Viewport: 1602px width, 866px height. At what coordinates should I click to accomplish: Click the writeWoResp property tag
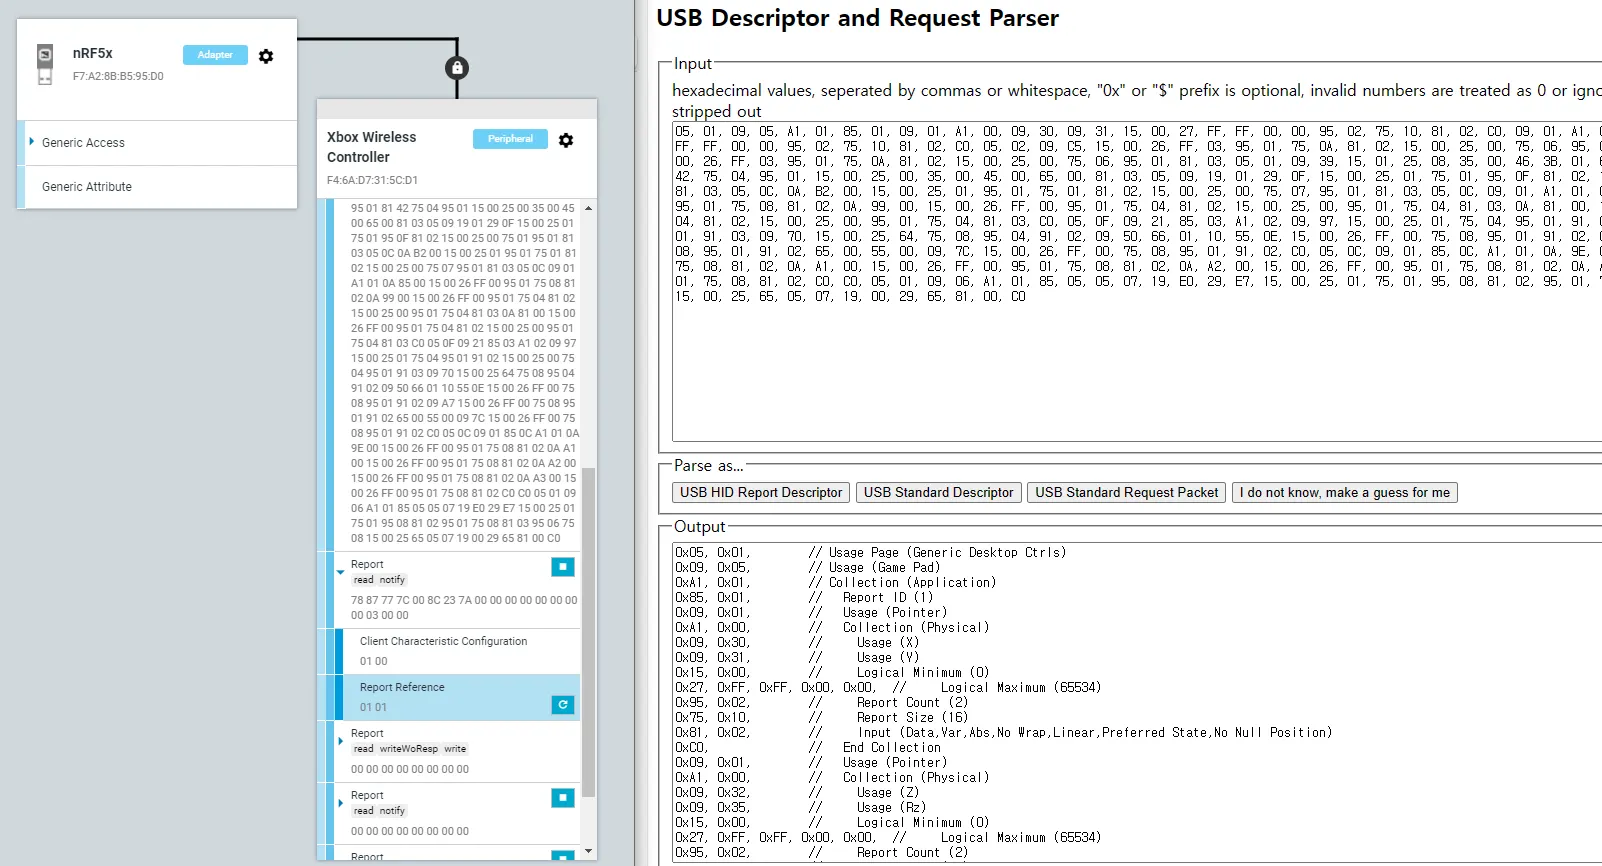tap(409, 749)
